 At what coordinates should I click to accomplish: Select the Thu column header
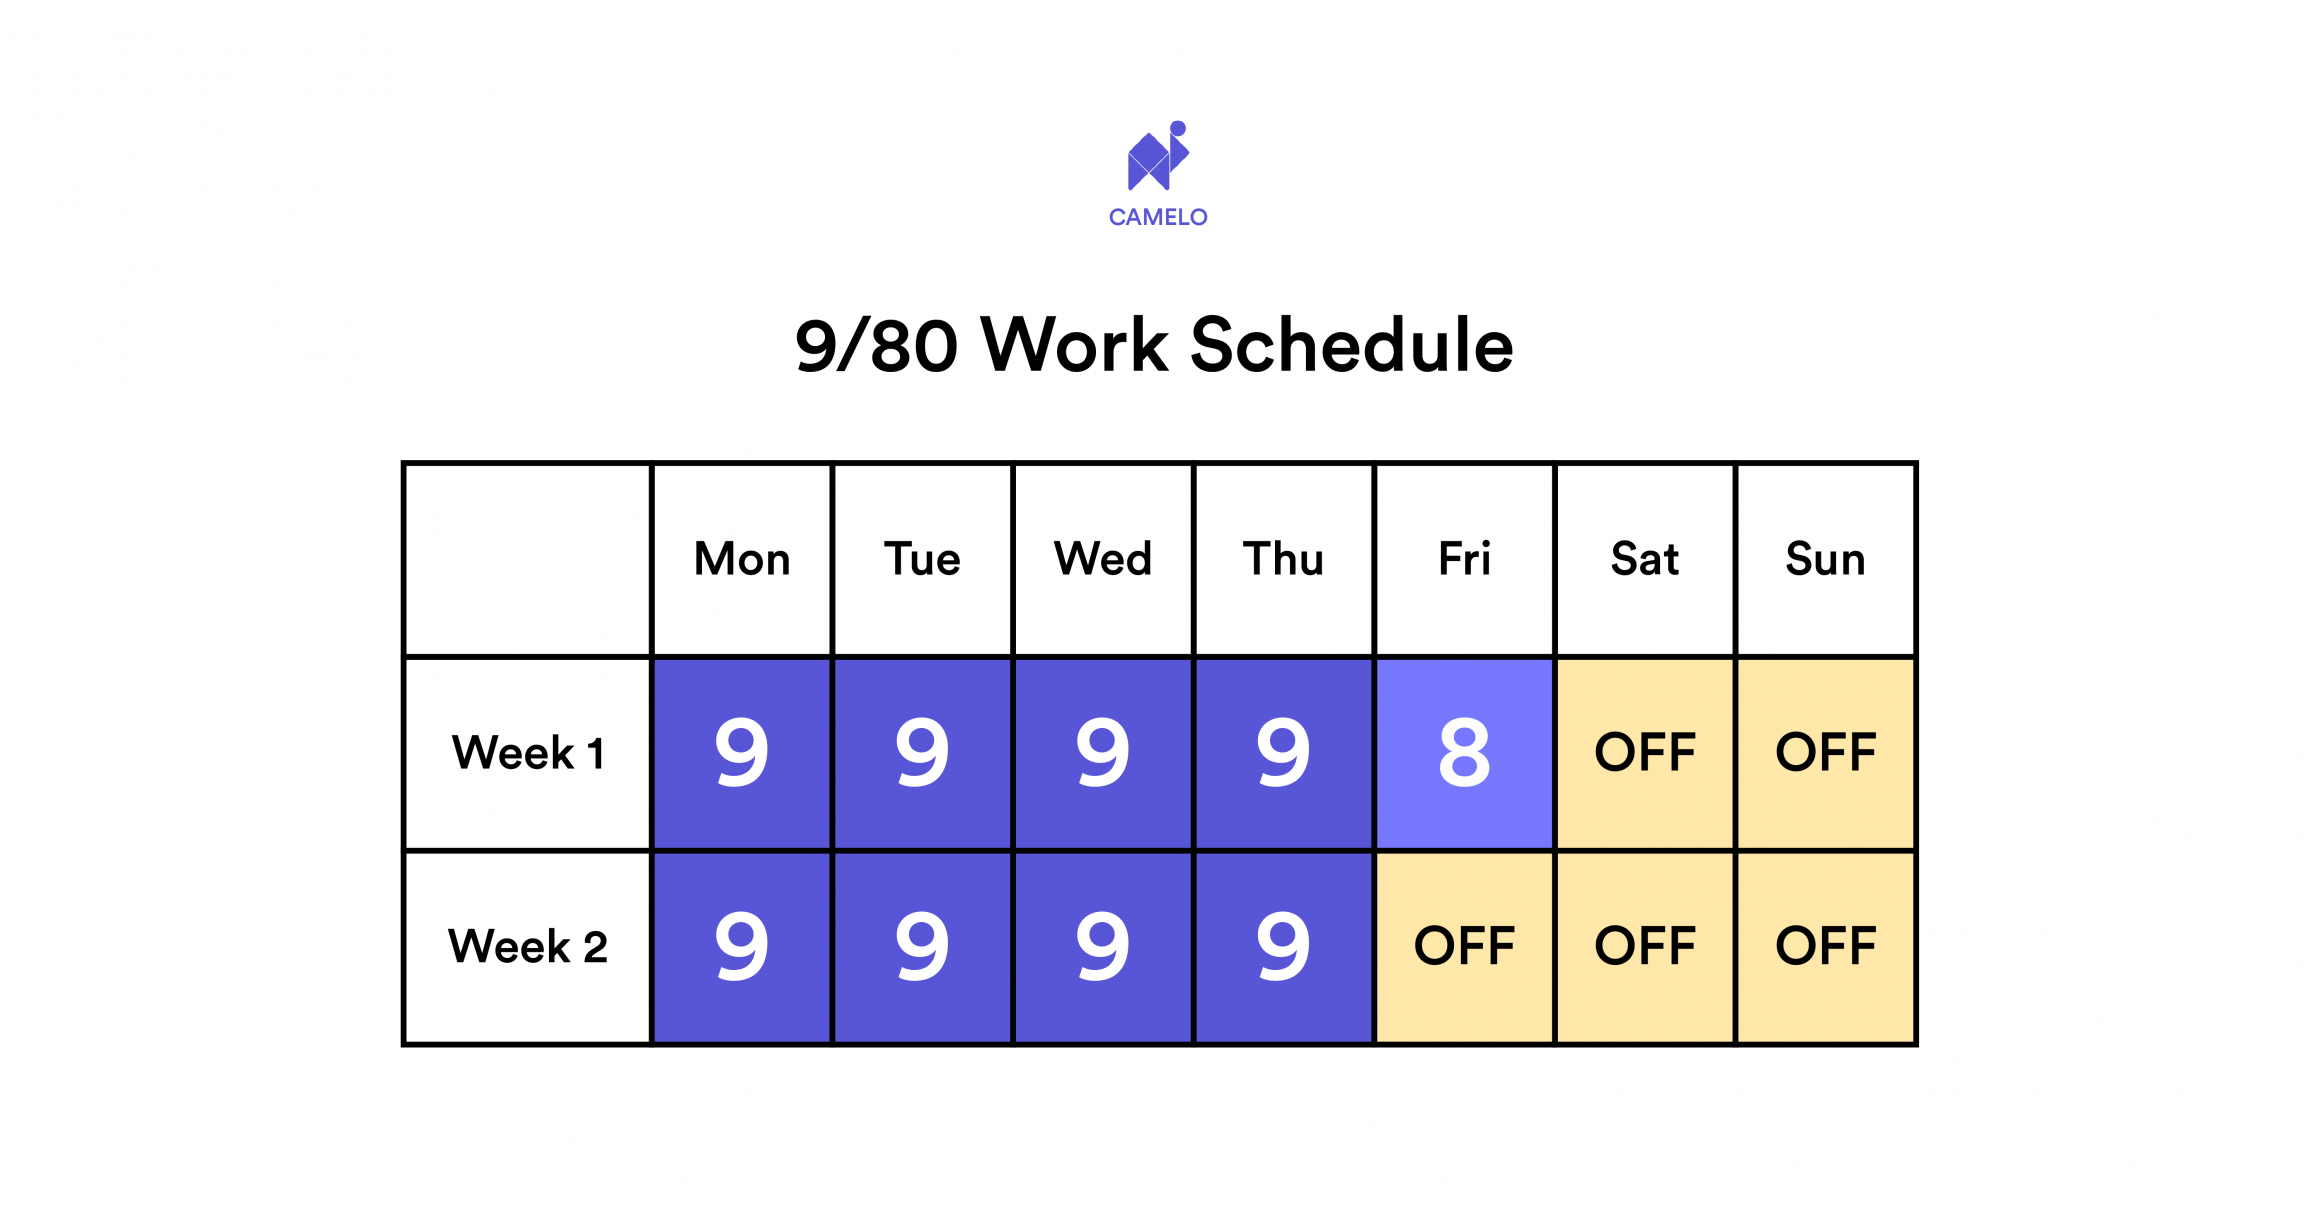[1283, 559]
